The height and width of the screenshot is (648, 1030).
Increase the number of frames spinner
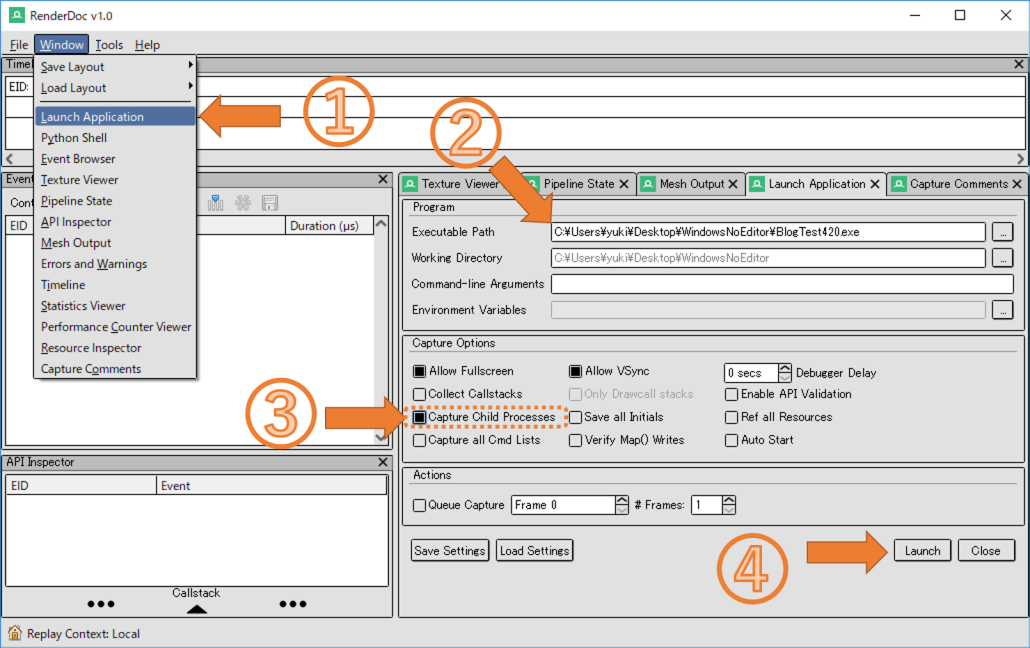pos(728,500)
